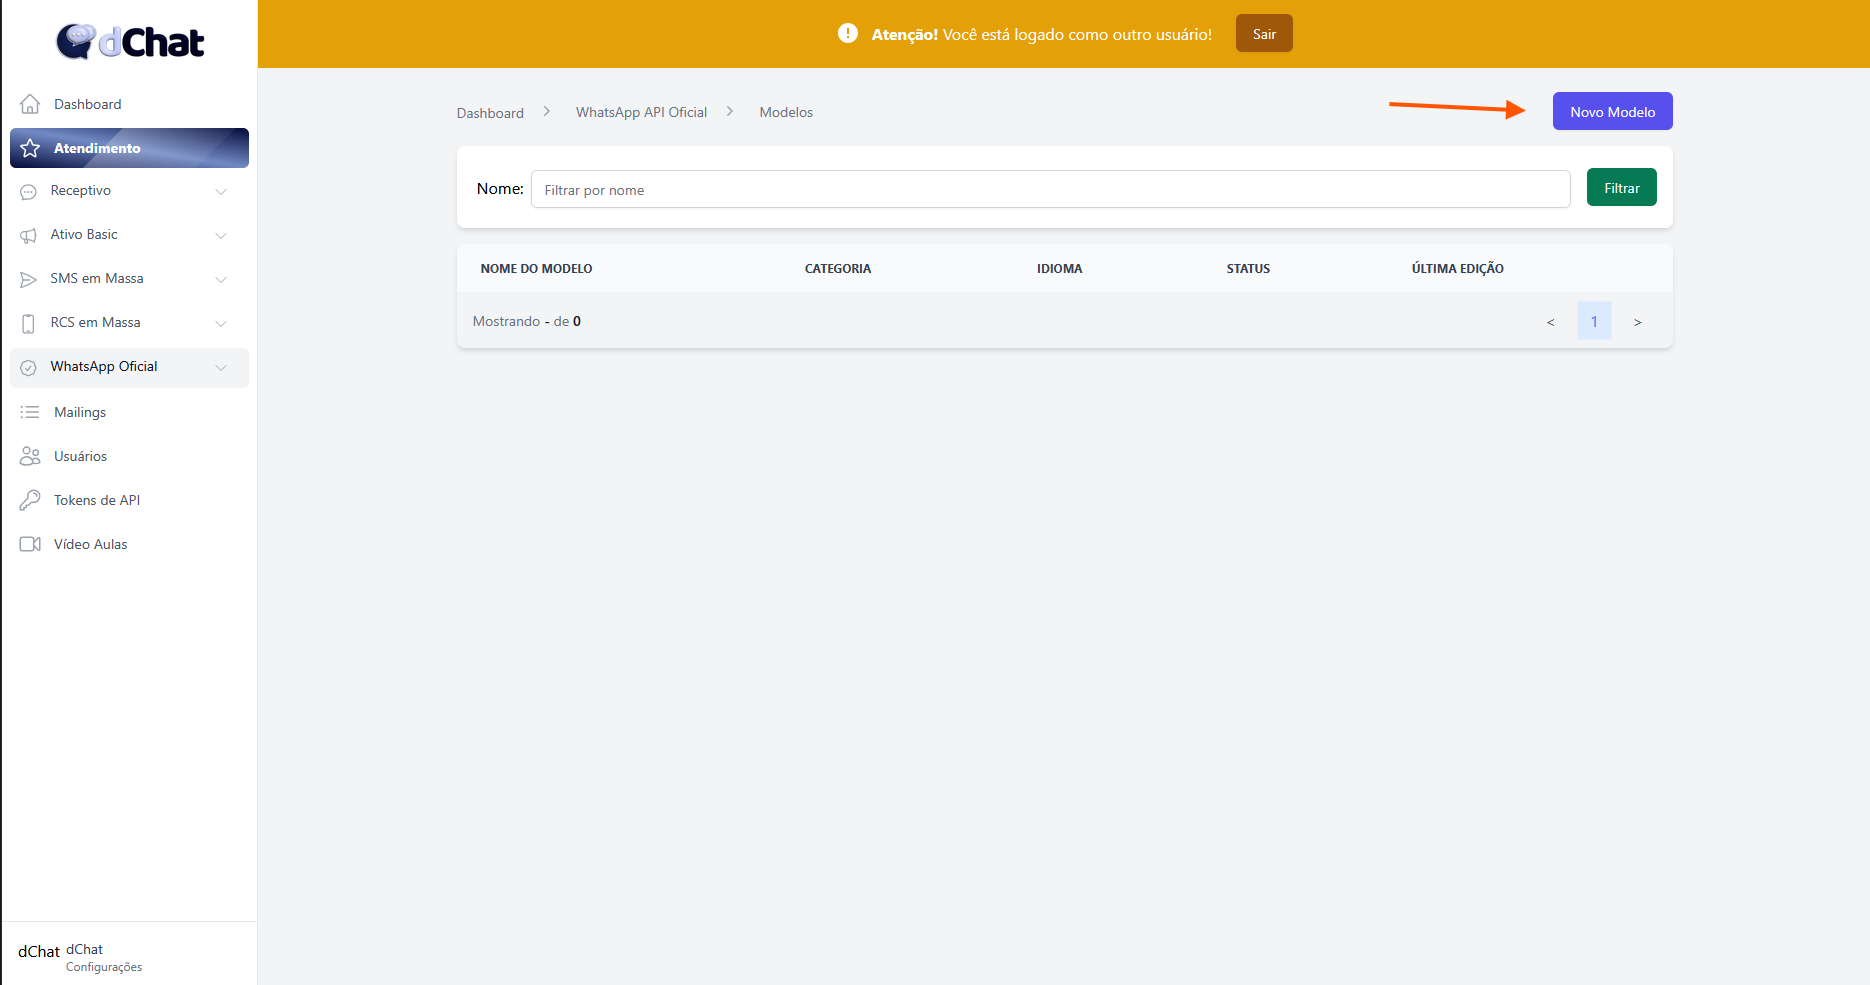Click the Atendimento star icon

pos(30,148)
